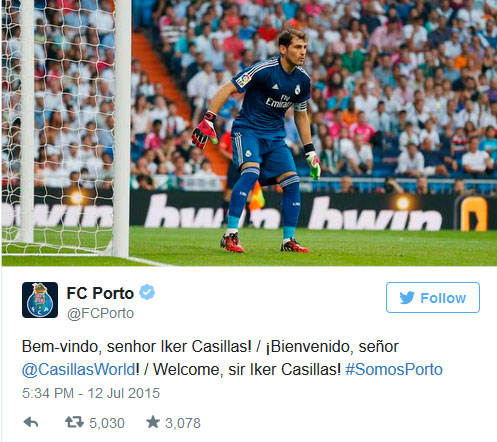Click the Twitter bird icon in Follow button
This screenshot has width=497, height=442.
coord(407,297)
